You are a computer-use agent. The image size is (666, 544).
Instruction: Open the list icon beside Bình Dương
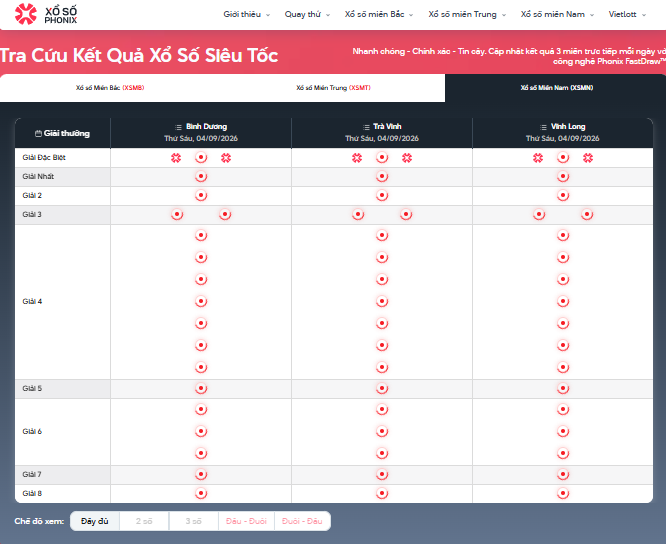point(178,127)
